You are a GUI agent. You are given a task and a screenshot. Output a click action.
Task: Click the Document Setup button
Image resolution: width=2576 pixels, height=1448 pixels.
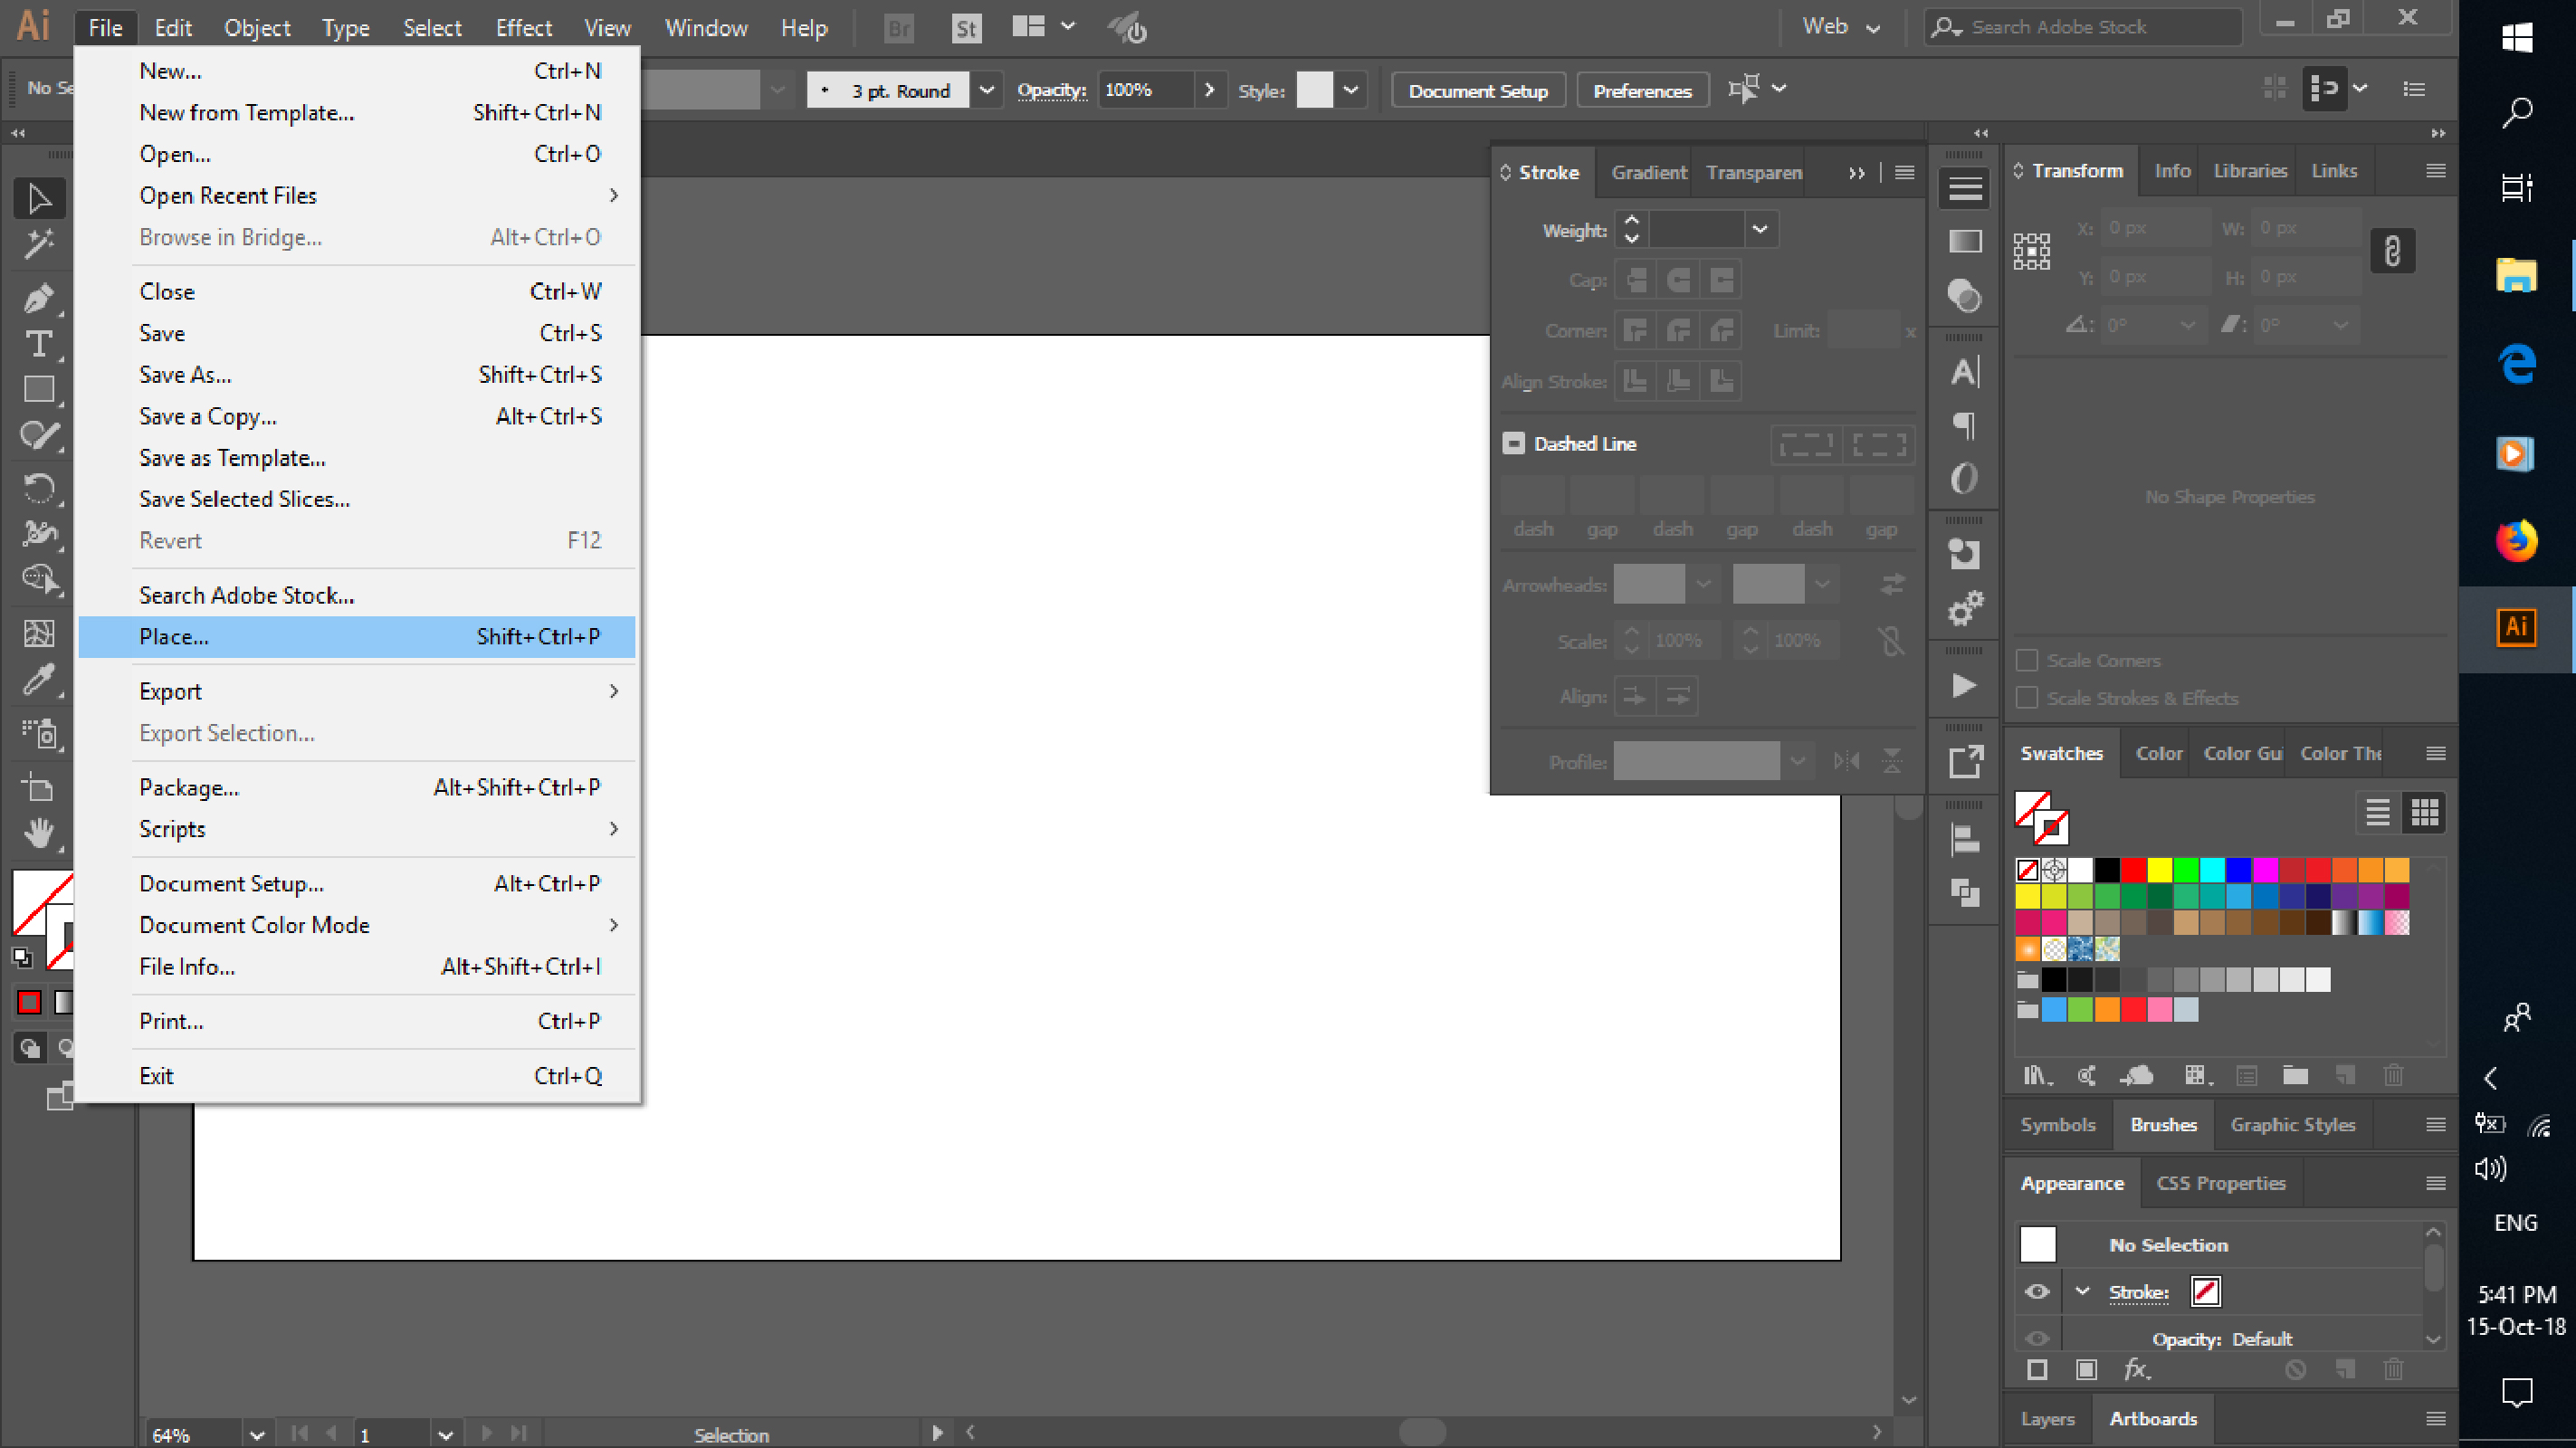1478,91
